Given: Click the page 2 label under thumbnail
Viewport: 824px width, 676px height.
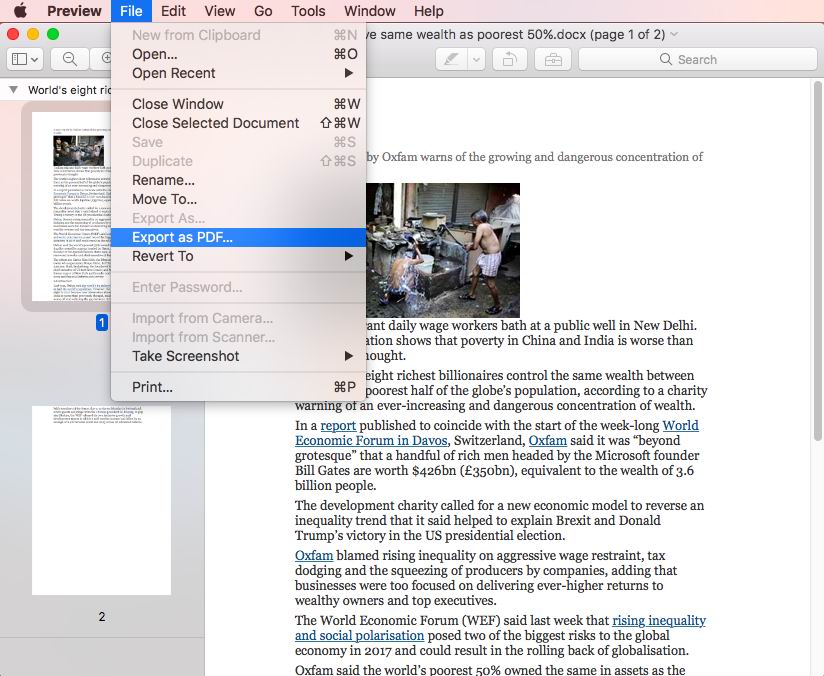Looking at the screenshot, I should pyautogui.click(x=101, y=616).
